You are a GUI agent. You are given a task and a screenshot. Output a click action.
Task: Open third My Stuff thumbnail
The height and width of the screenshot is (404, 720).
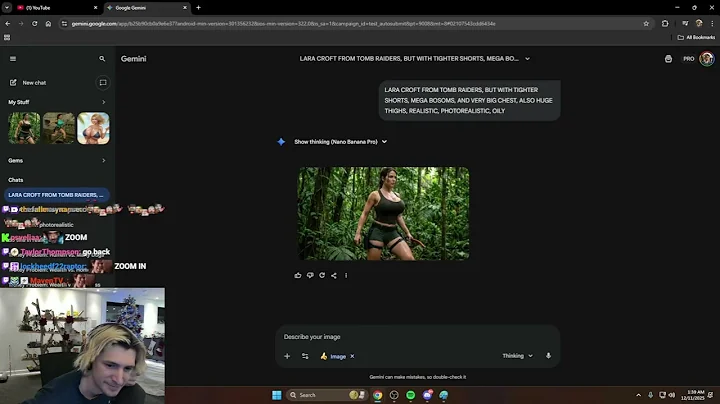click(93, 128)
